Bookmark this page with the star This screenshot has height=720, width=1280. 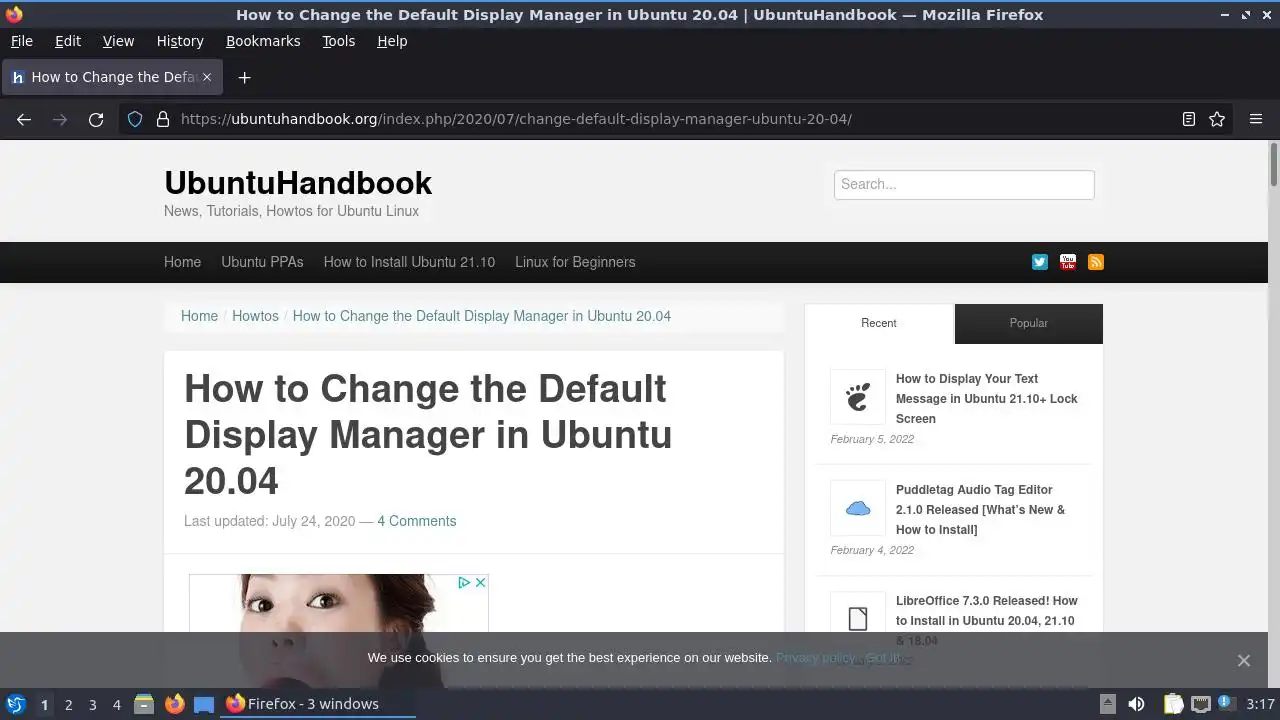tap(1217, 119)
